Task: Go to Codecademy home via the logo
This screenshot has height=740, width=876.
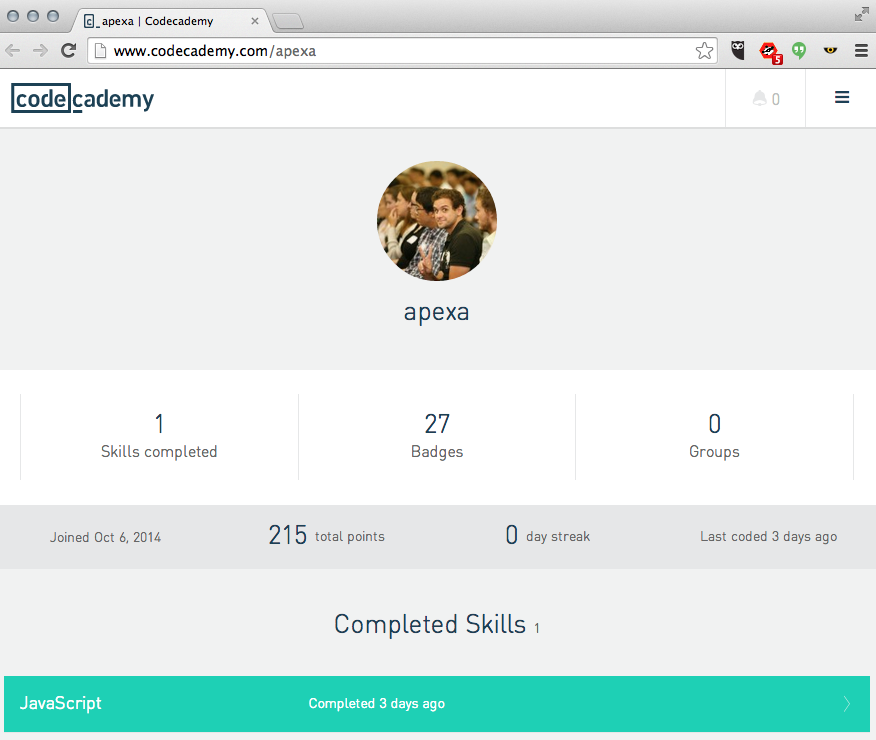Action: (82, 99)
